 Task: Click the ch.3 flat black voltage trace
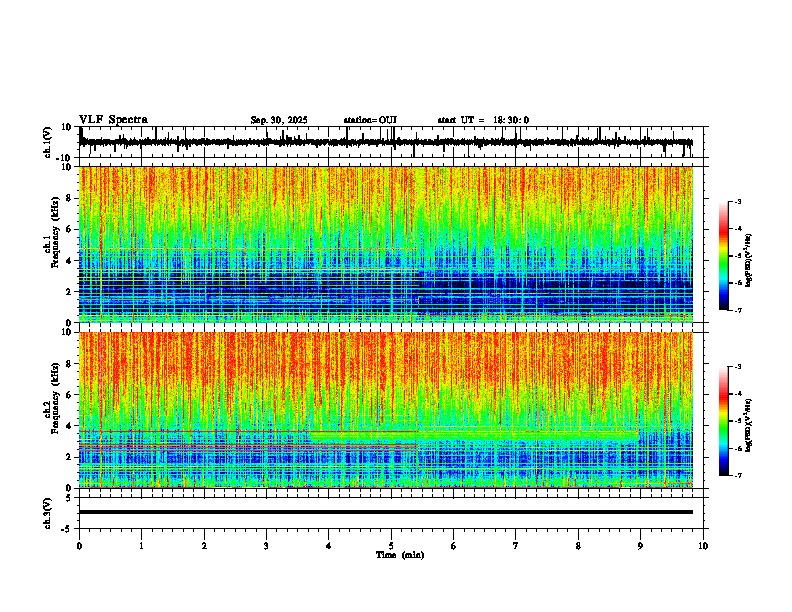[x=386, y=512]
